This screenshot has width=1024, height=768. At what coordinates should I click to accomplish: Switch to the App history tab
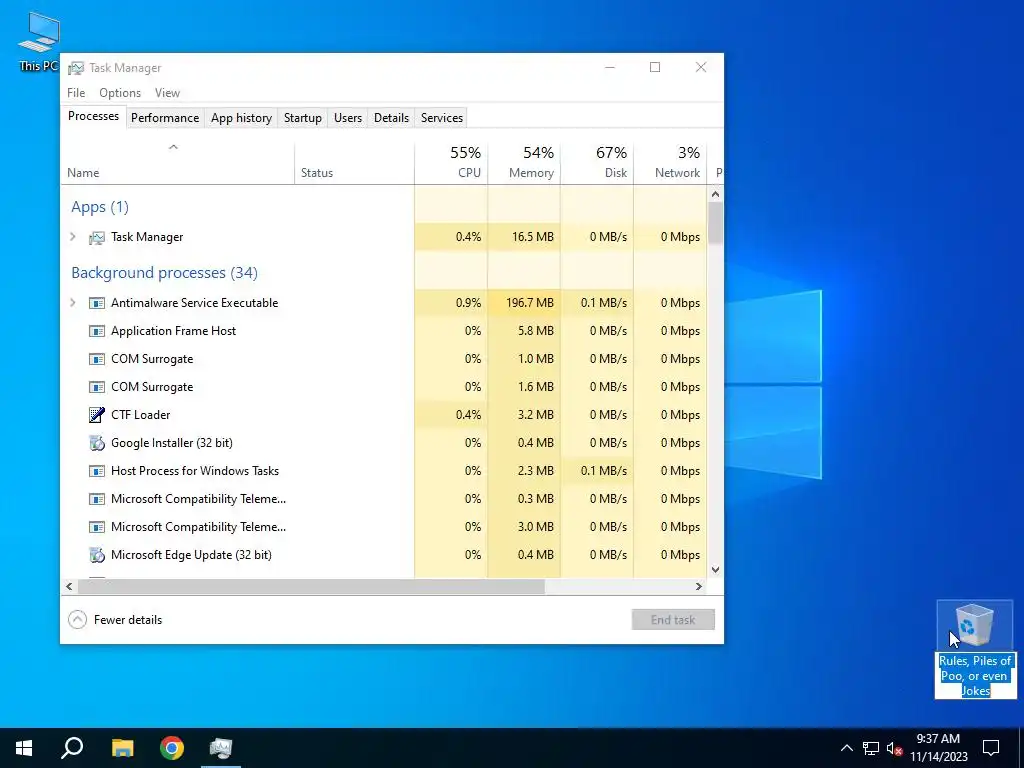241,118
